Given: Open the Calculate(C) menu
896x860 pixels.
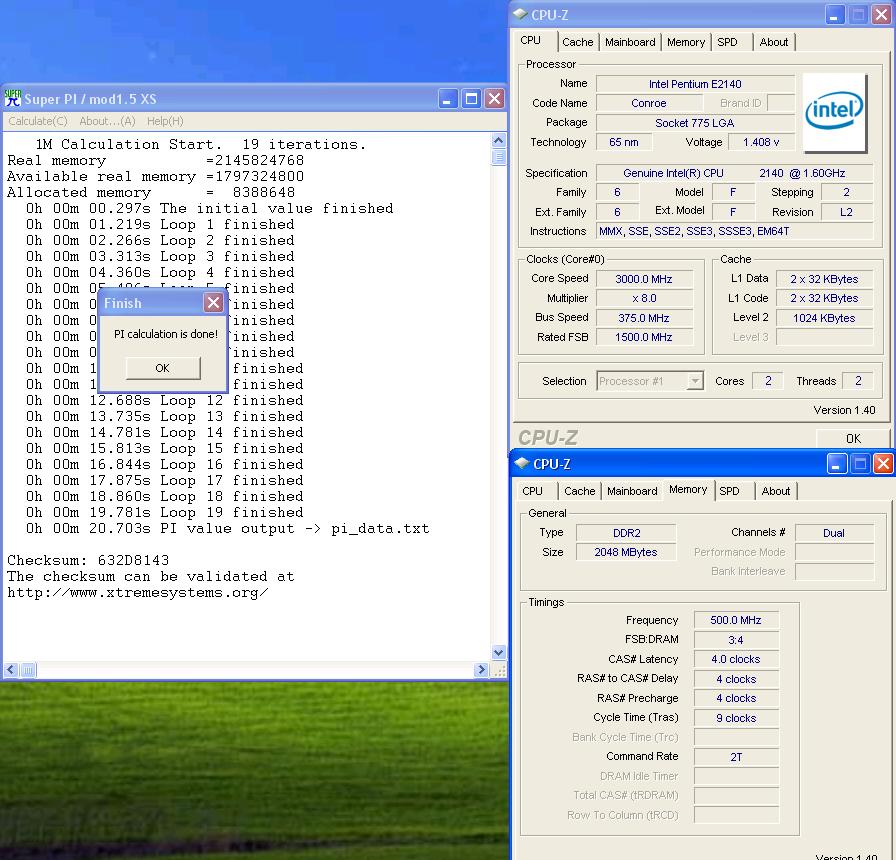Looking at the screenshot, I should (x=38, y=121).
